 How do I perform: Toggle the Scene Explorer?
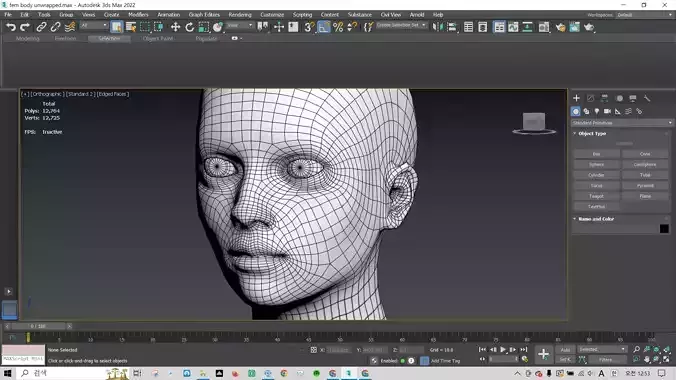pyautogui.click(x=468, y=27)
